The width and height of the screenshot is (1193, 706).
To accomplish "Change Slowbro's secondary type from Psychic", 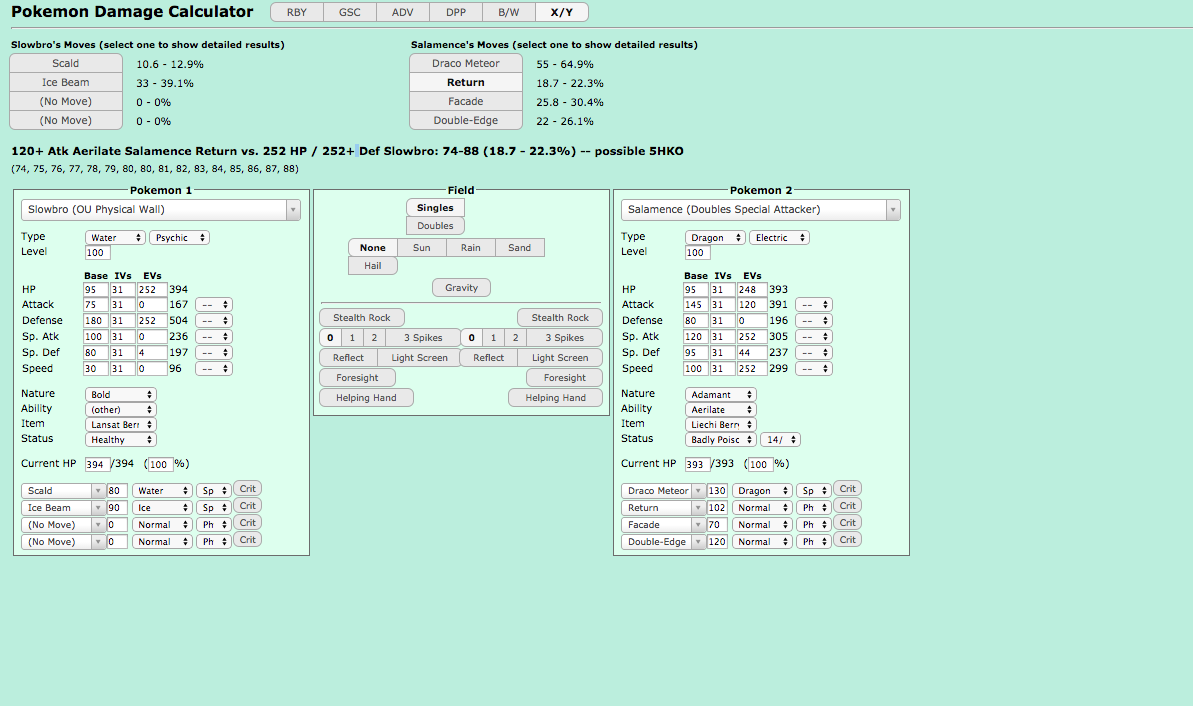I will (180, 237).
